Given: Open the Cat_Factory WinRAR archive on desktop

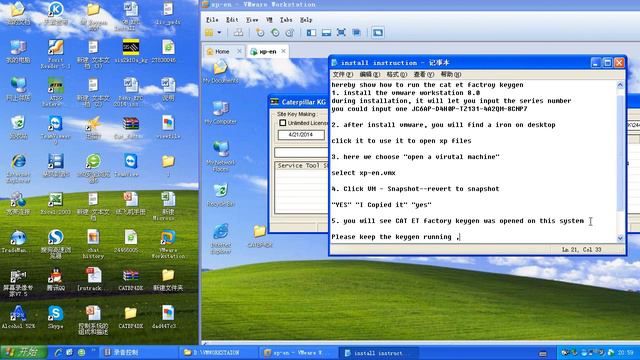Looking at the screenshot, I should coord(131,127).
